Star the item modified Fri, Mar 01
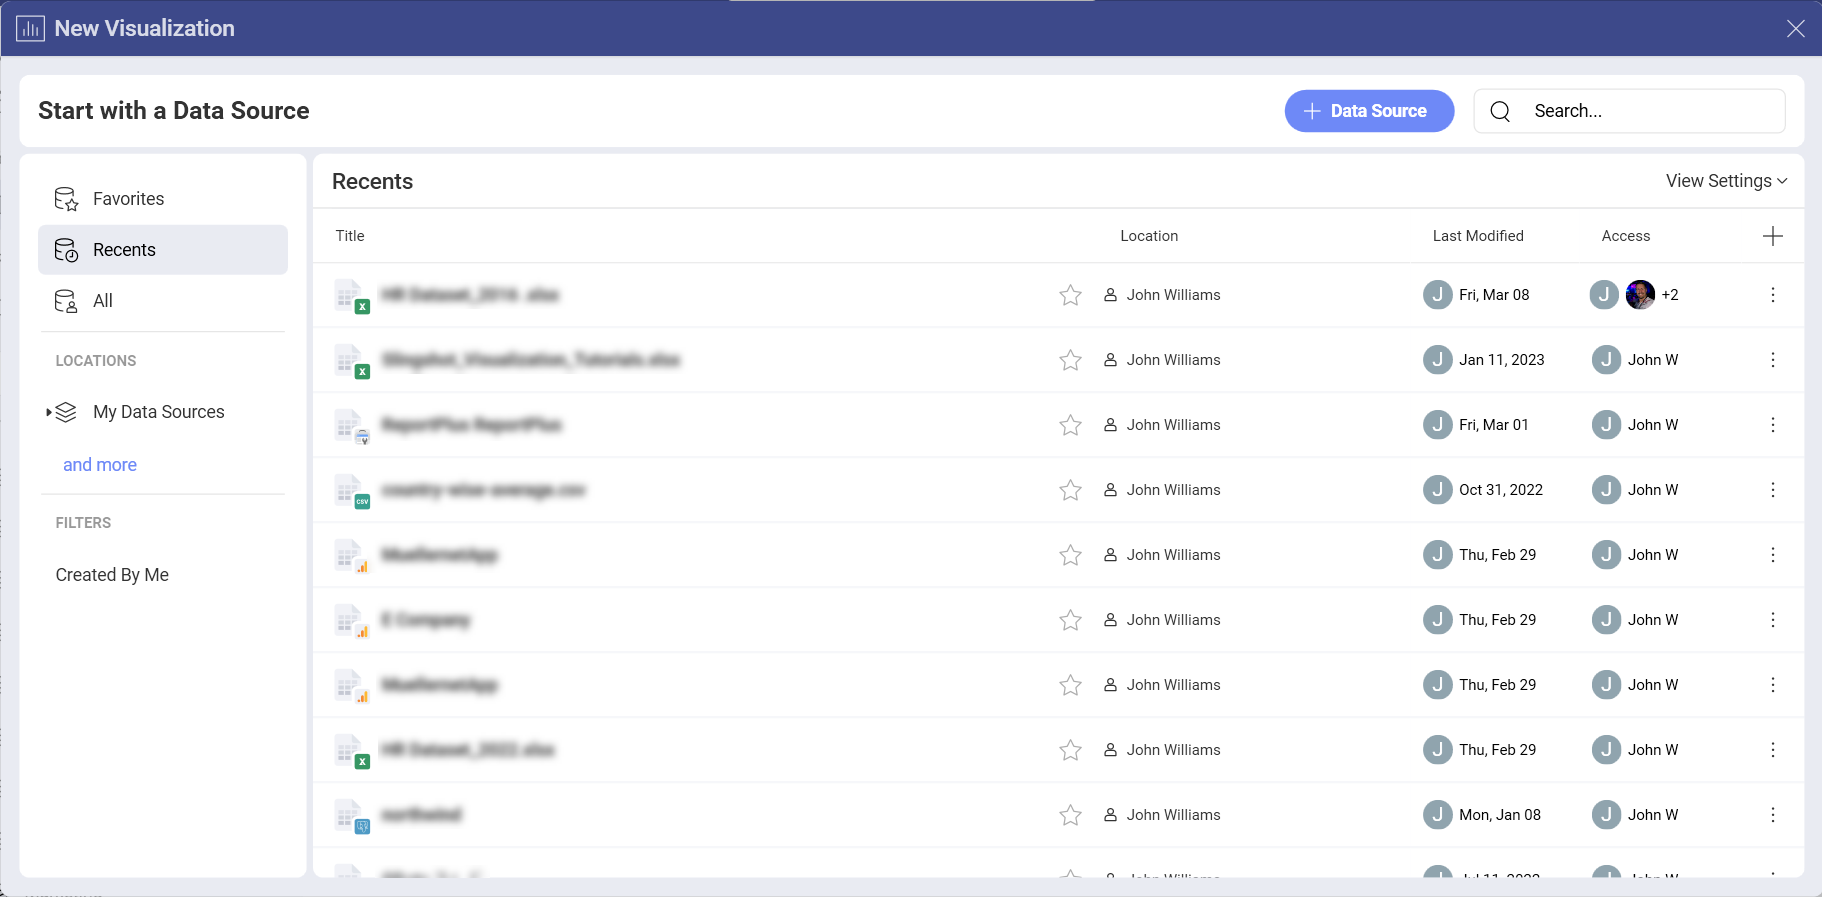Screen dimensions: 1822x897 pyautogui.click(x=1070, y=425)
